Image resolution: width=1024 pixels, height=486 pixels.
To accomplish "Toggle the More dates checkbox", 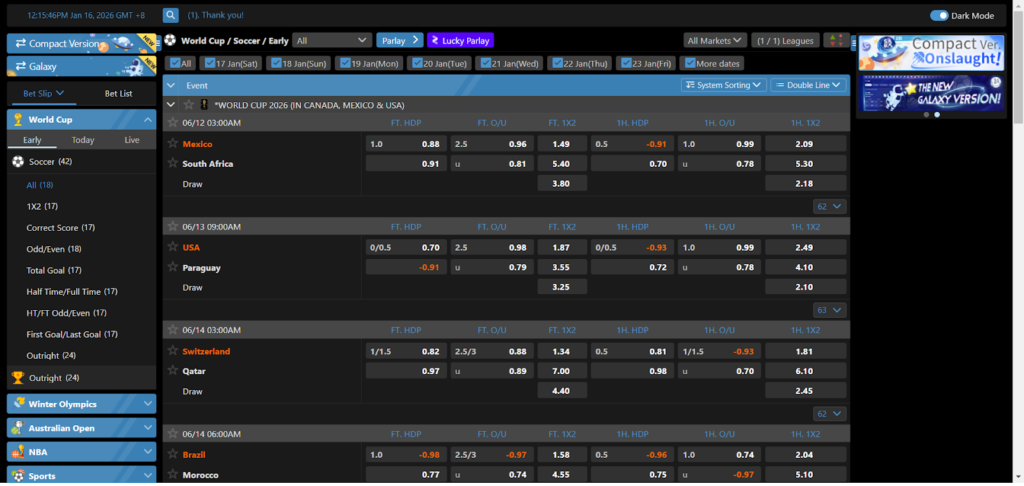I will [689, 63].
